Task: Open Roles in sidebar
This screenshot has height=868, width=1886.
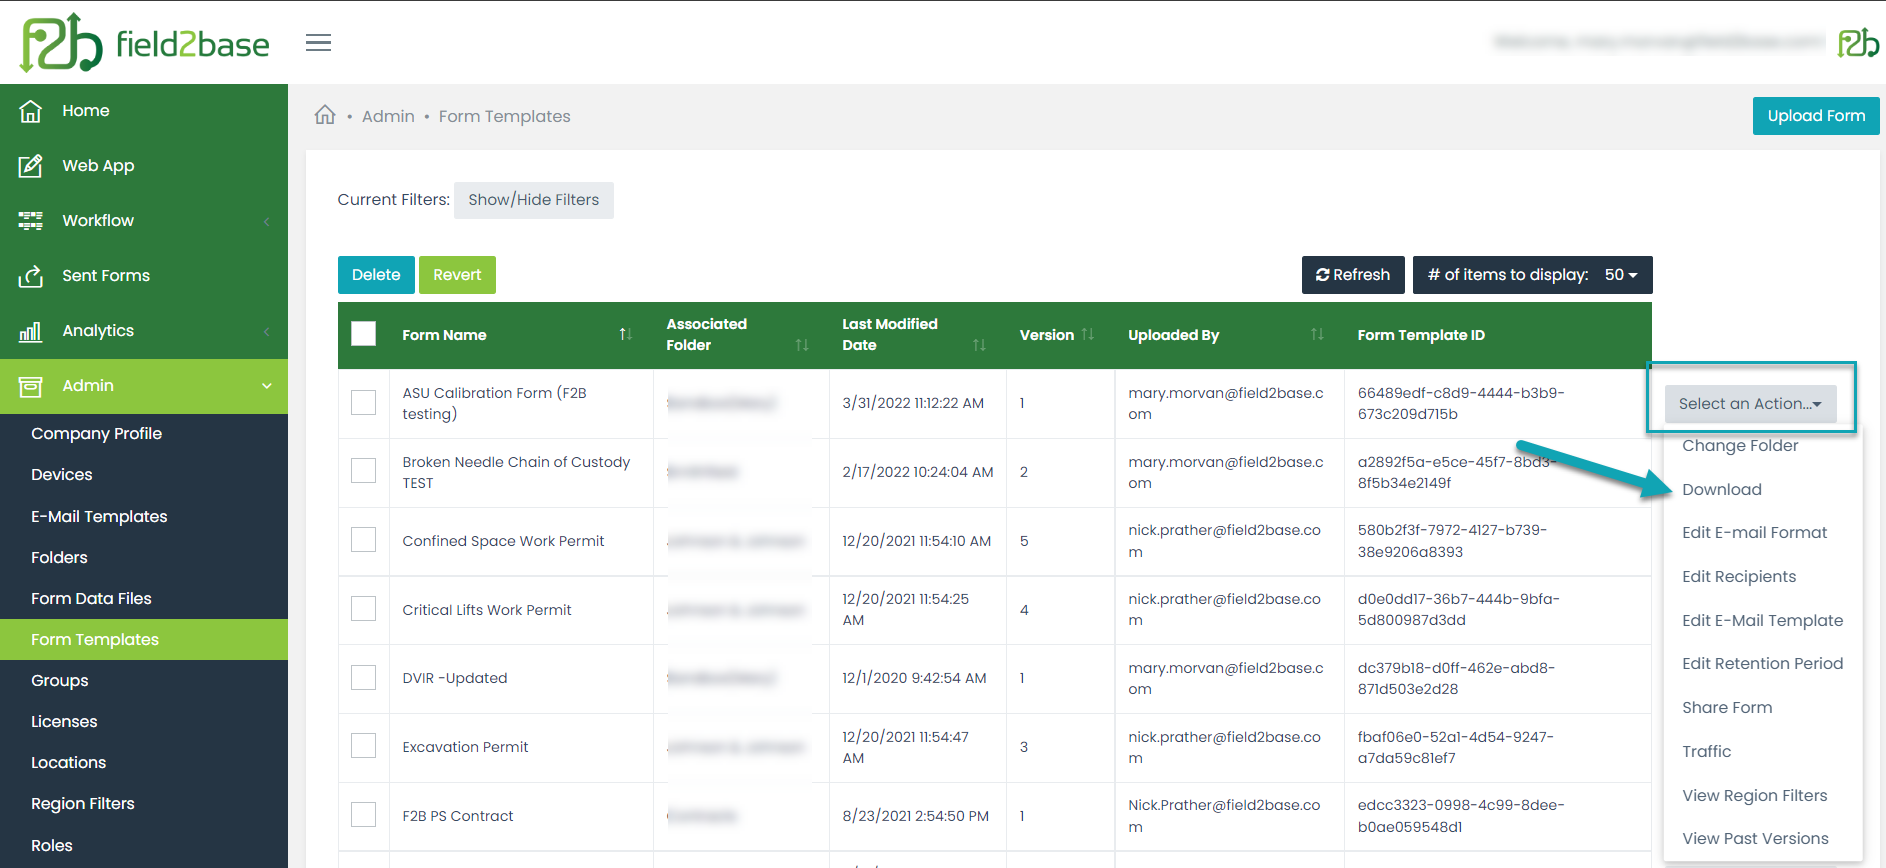Action: pyautogui.click(x=51, y=845)
